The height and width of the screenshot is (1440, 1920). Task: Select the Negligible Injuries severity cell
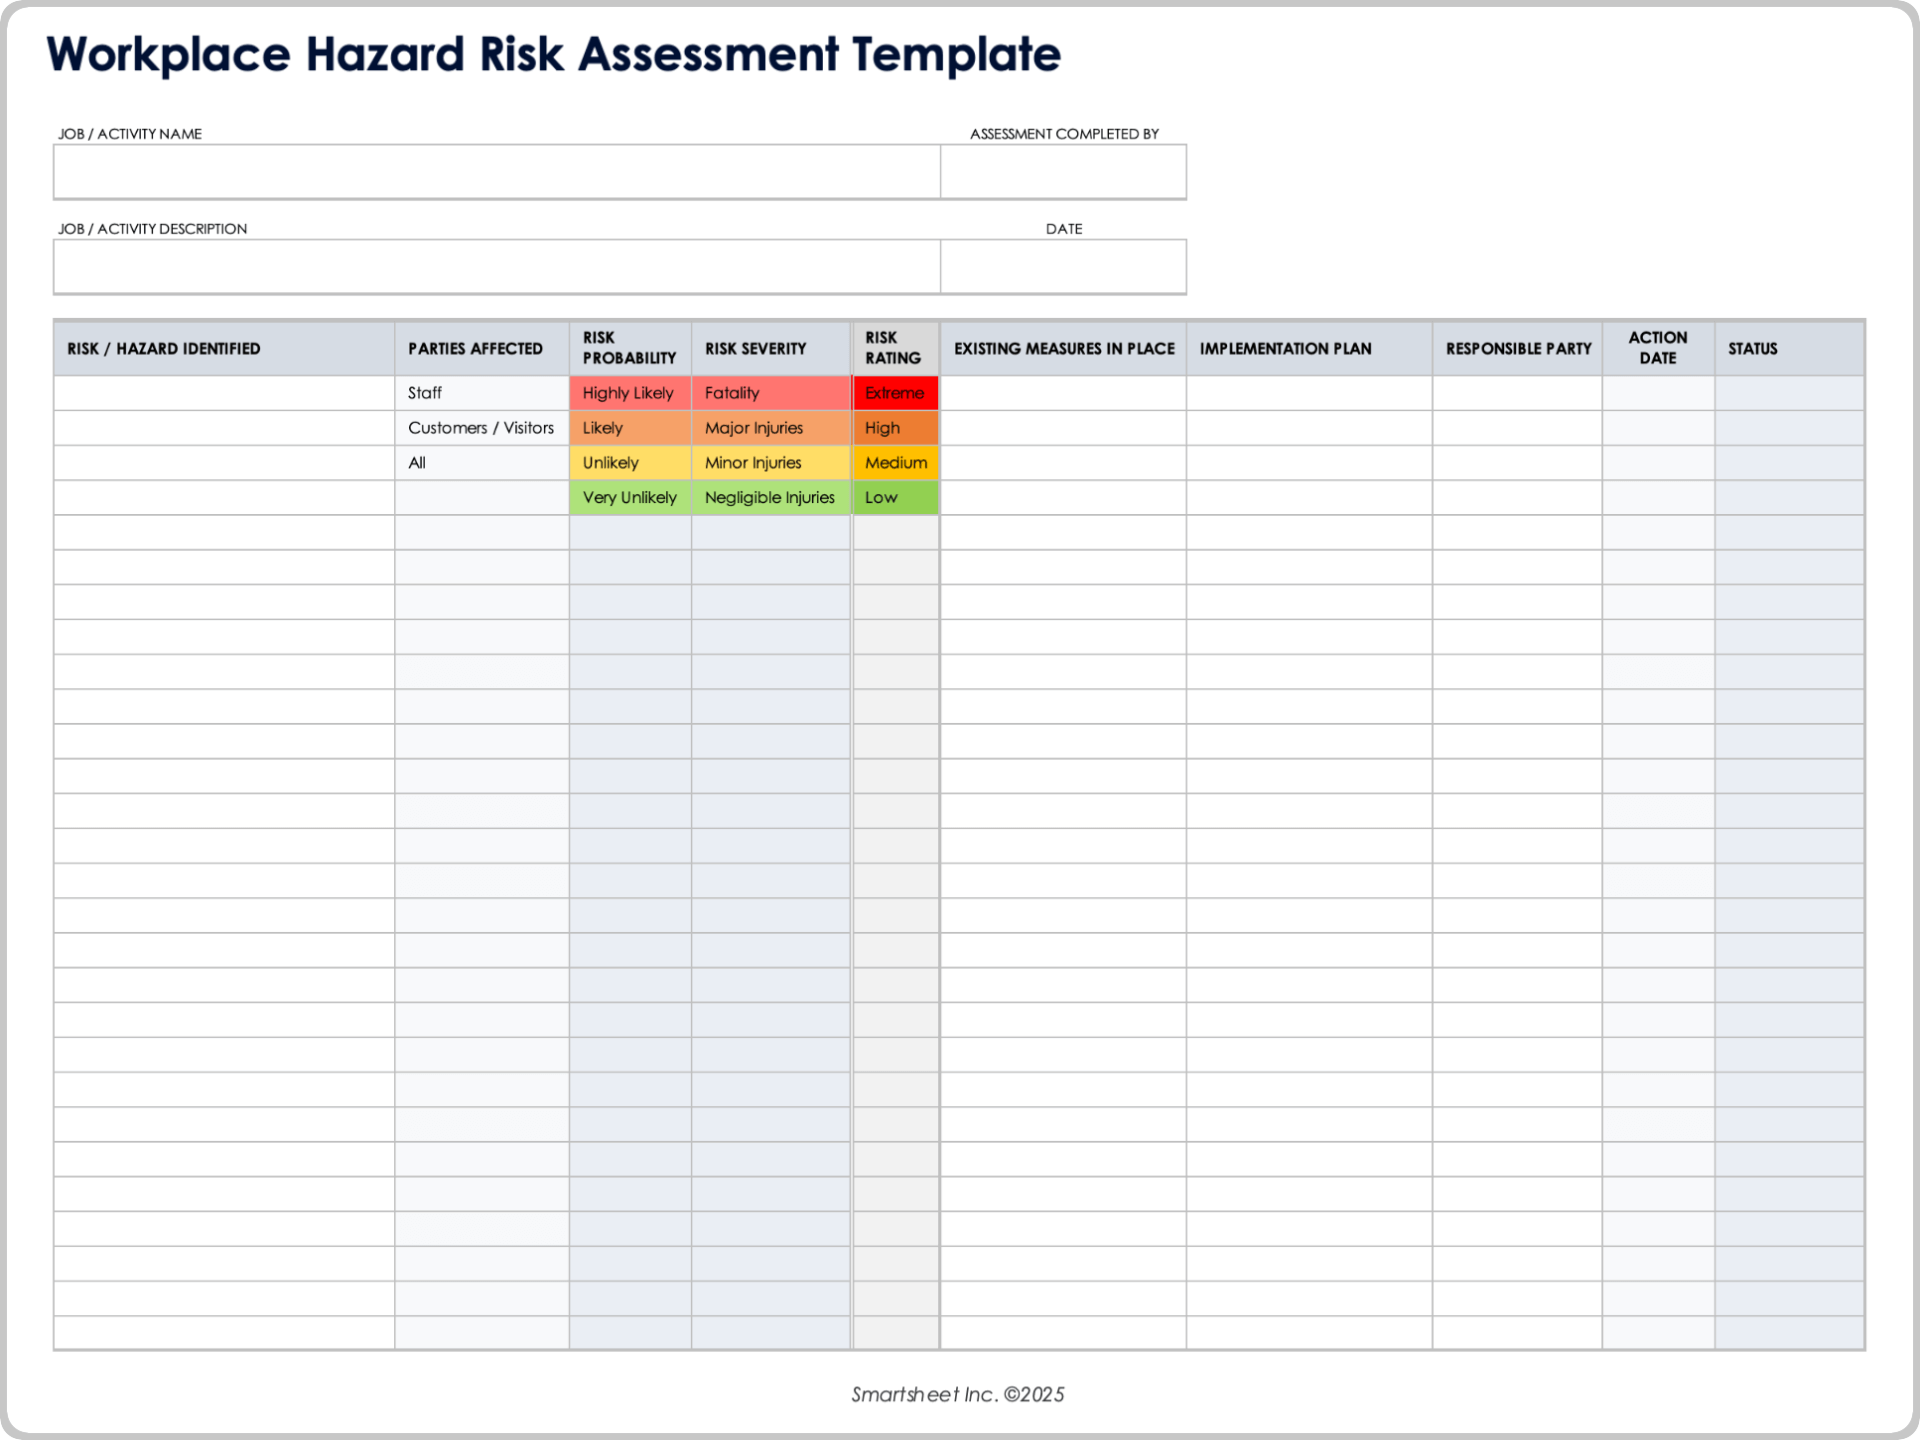coord(770,497)
